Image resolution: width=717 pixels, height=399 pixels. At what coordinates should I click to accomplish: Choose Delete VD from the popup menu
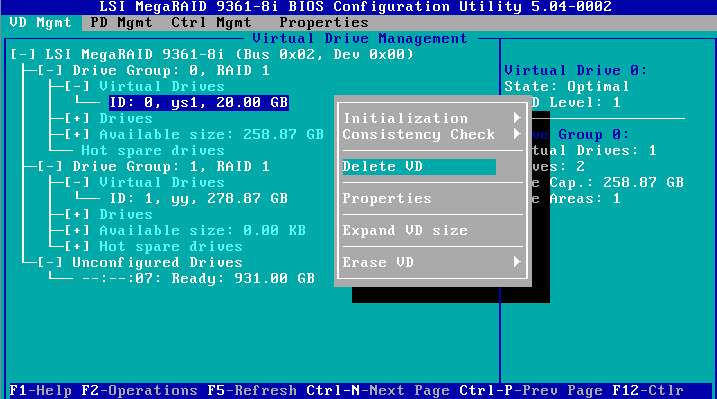pyautogui.click(x=419, y=166)
